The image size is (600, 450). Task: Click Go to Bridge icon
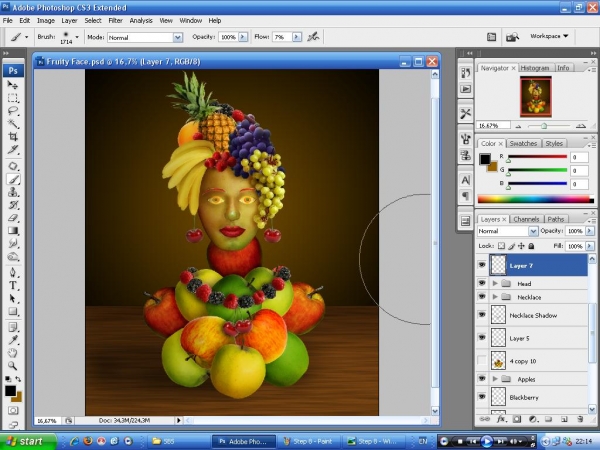click(512, 37)
